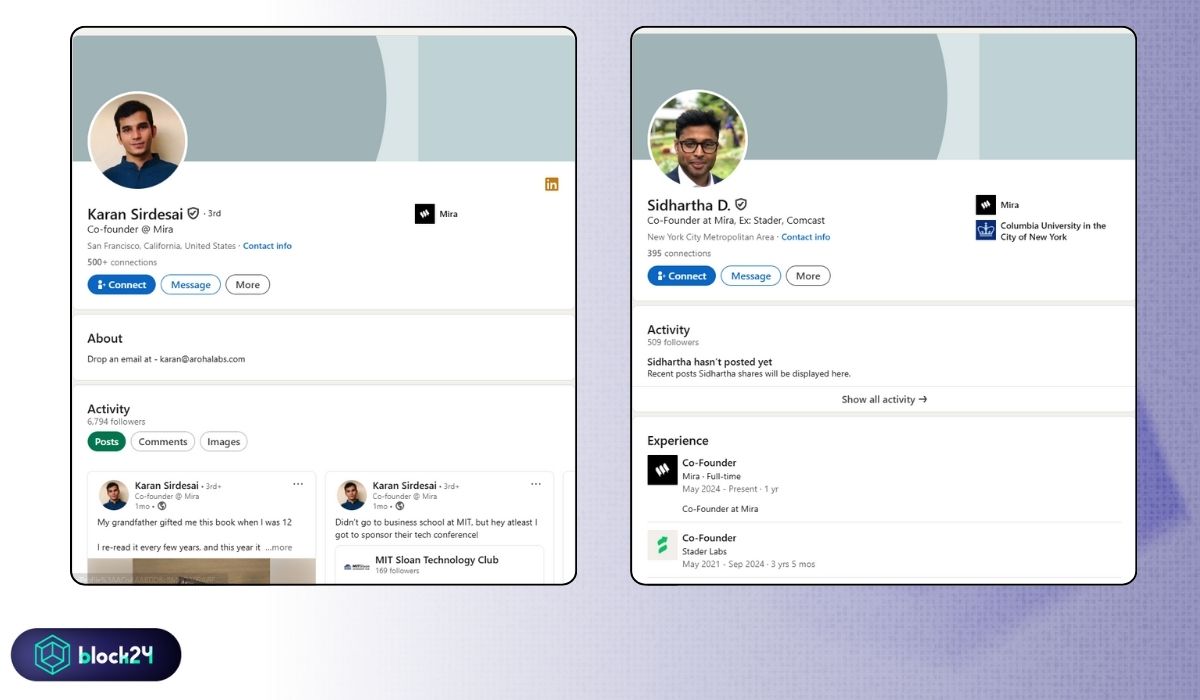Viewport: 1200px width, 700px height.
Task: Message Karan Sirdesai
Action: (x=190, y=285)
